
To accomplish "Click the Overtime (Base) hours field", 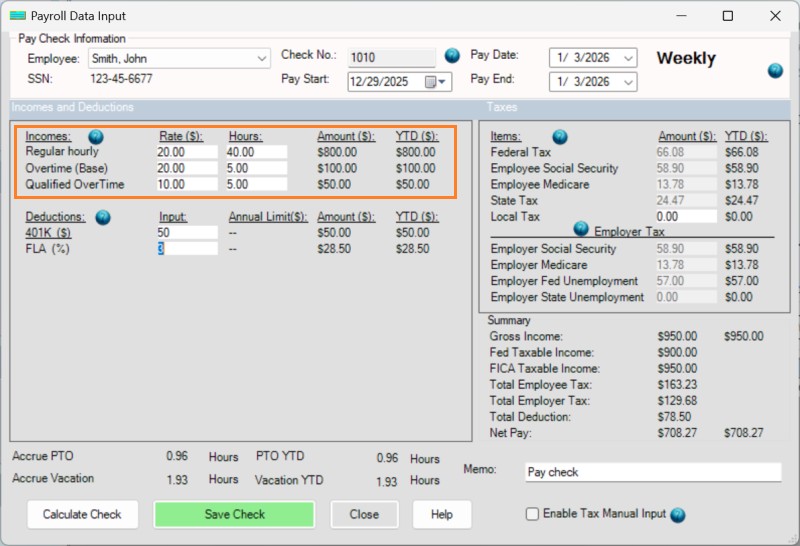I will [257, 168].
